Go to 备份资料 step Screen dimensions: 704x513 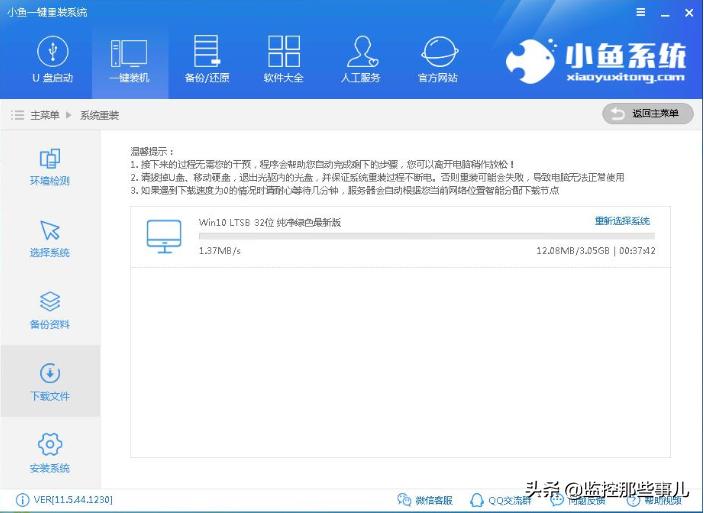click(50, 310)
